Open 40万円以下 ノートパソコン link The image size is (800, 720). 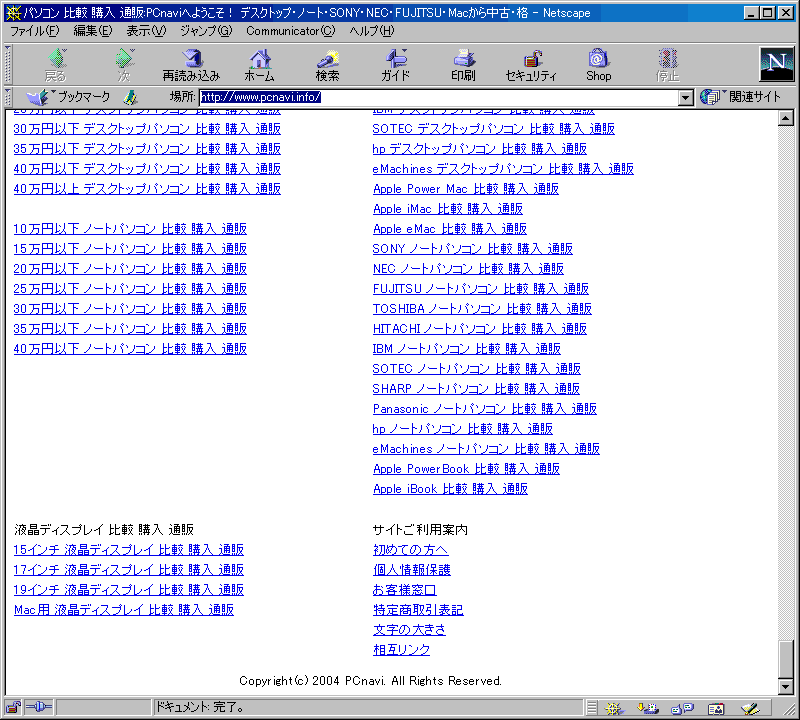(x=130, y=349)
